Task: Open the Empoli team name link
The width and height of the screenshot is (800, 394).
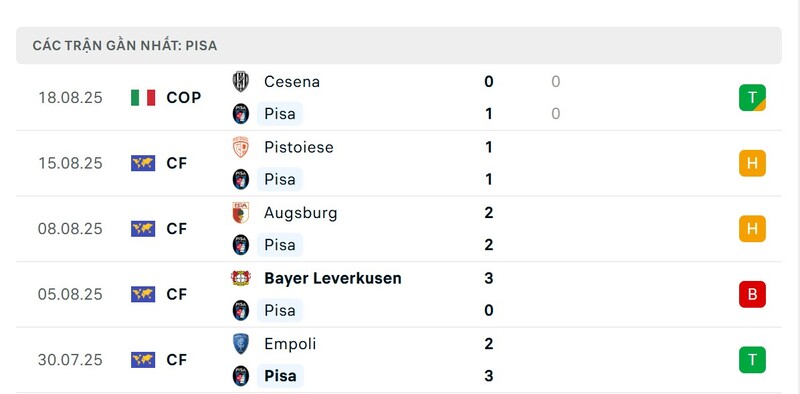Action: (290, 344)
